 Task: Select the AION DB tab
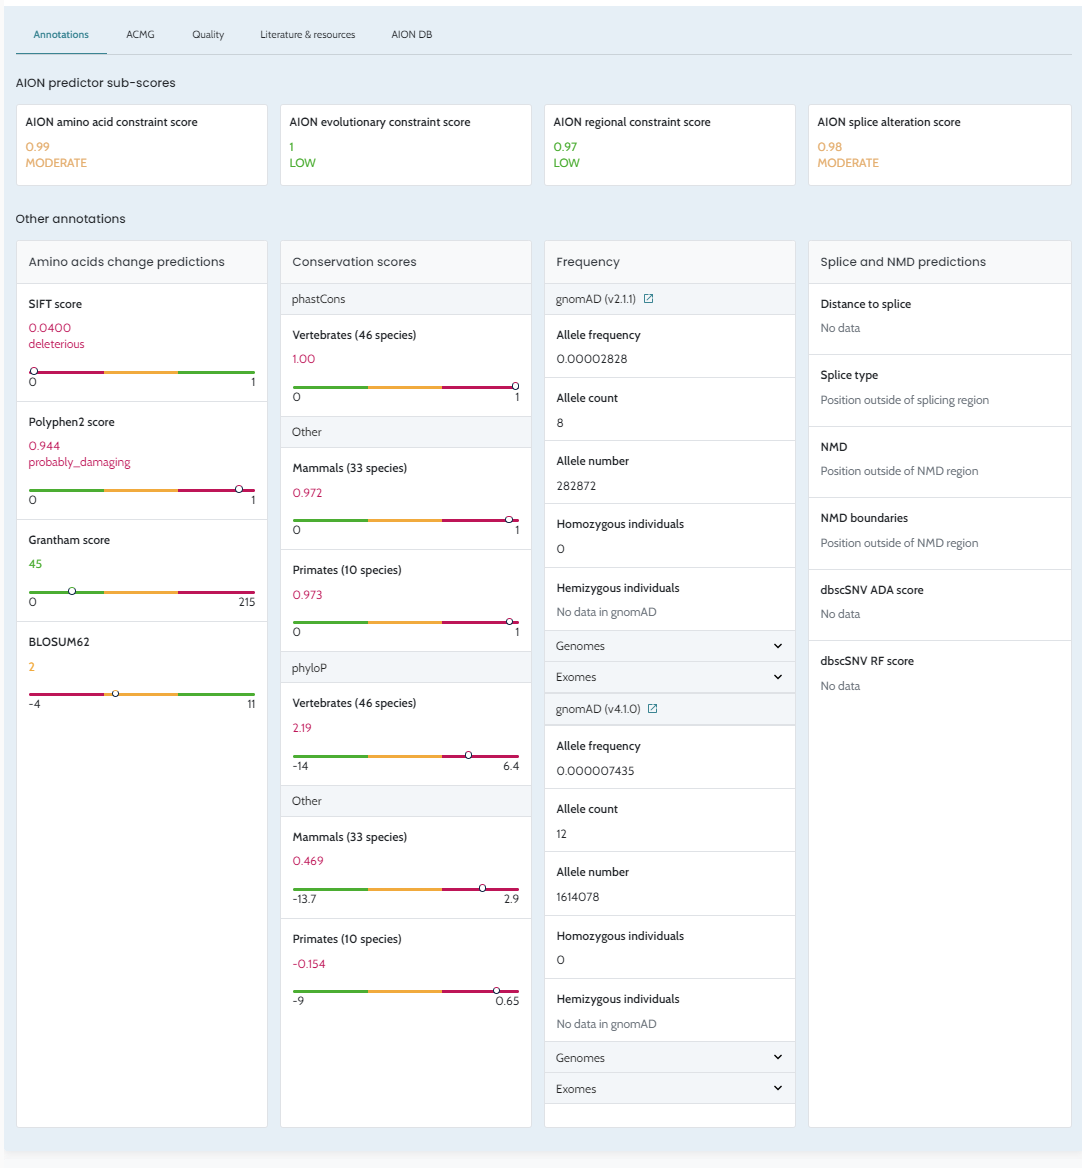411,35
